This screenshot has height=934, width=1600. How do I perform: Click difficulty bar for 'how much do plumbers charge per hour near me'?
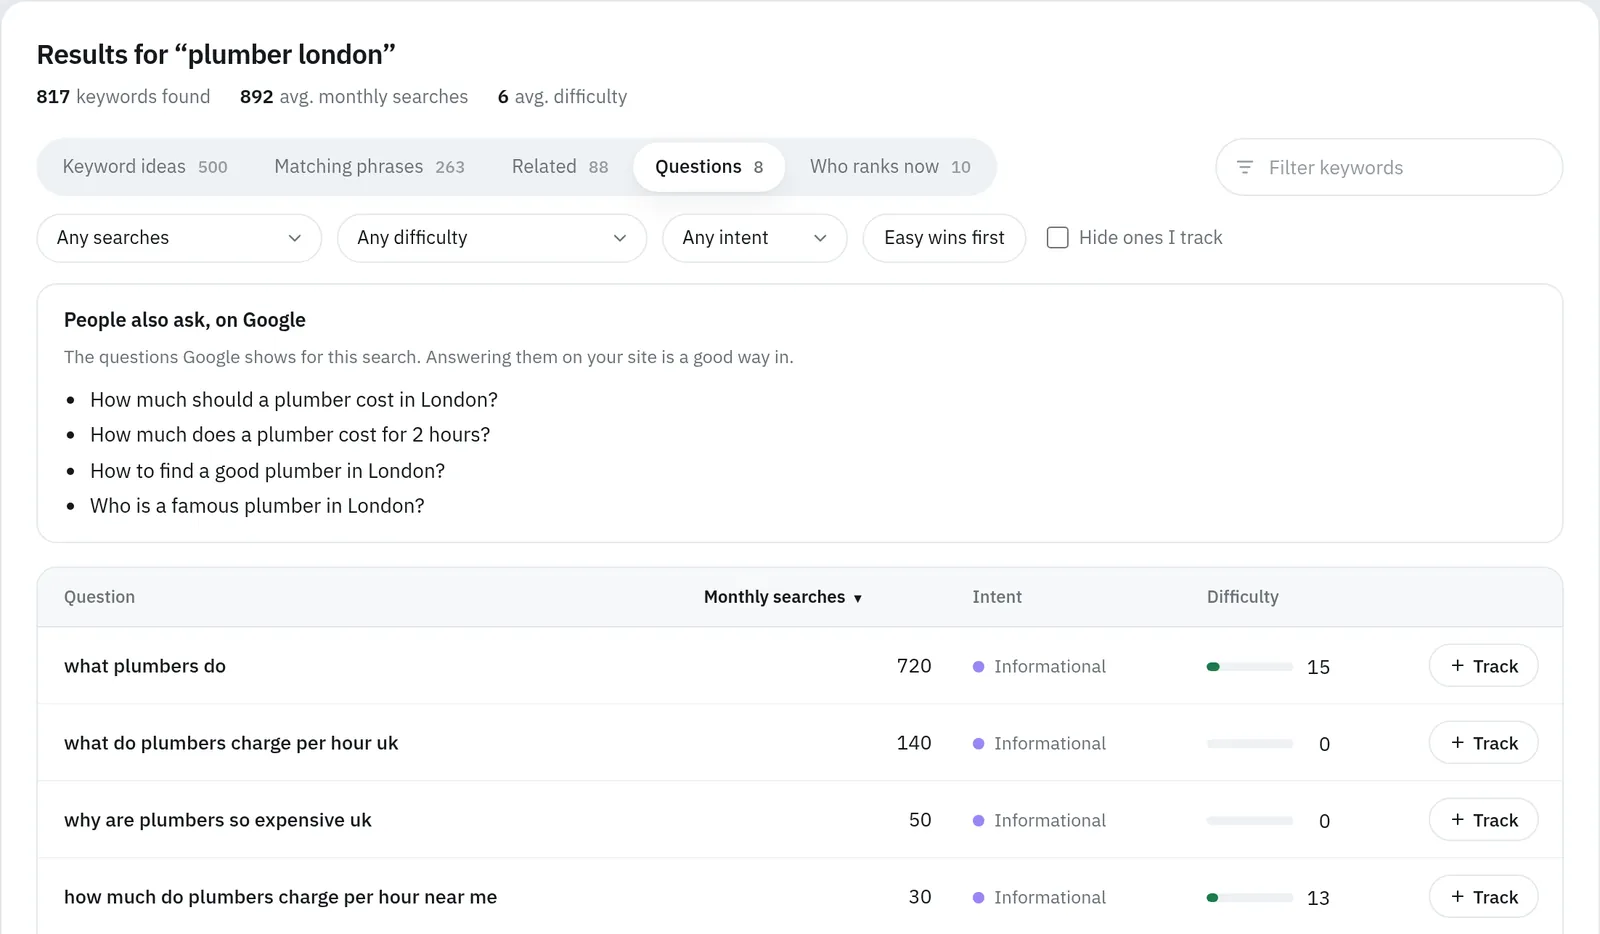click(x=1250, y=898)
